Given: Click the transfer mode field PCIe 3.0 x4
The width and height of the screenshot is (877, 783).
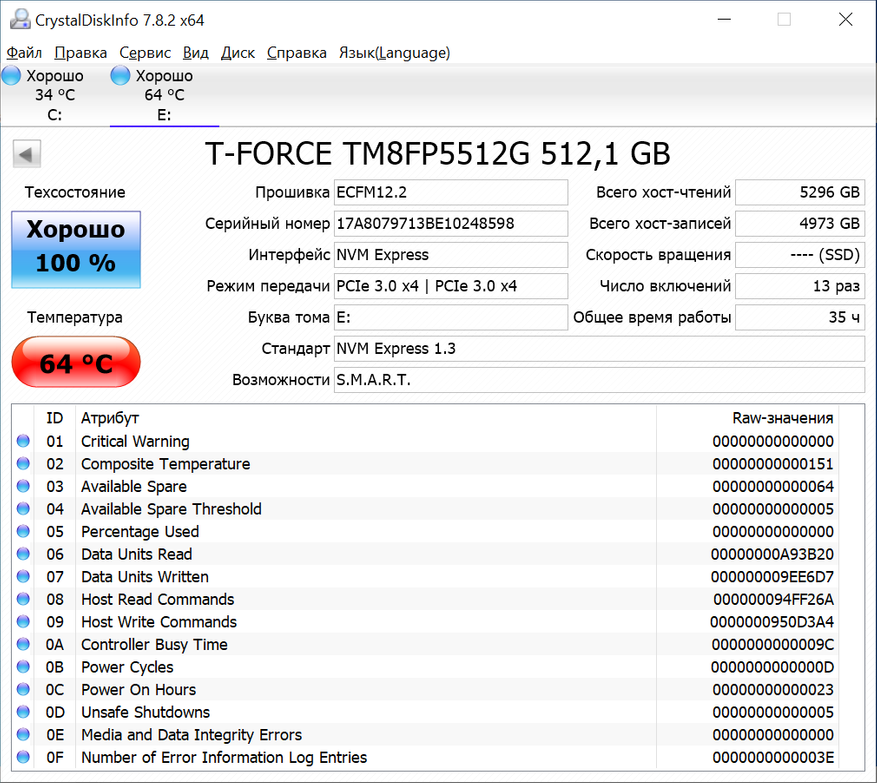Looking at the screenshot, I should (x=451, y=286).
